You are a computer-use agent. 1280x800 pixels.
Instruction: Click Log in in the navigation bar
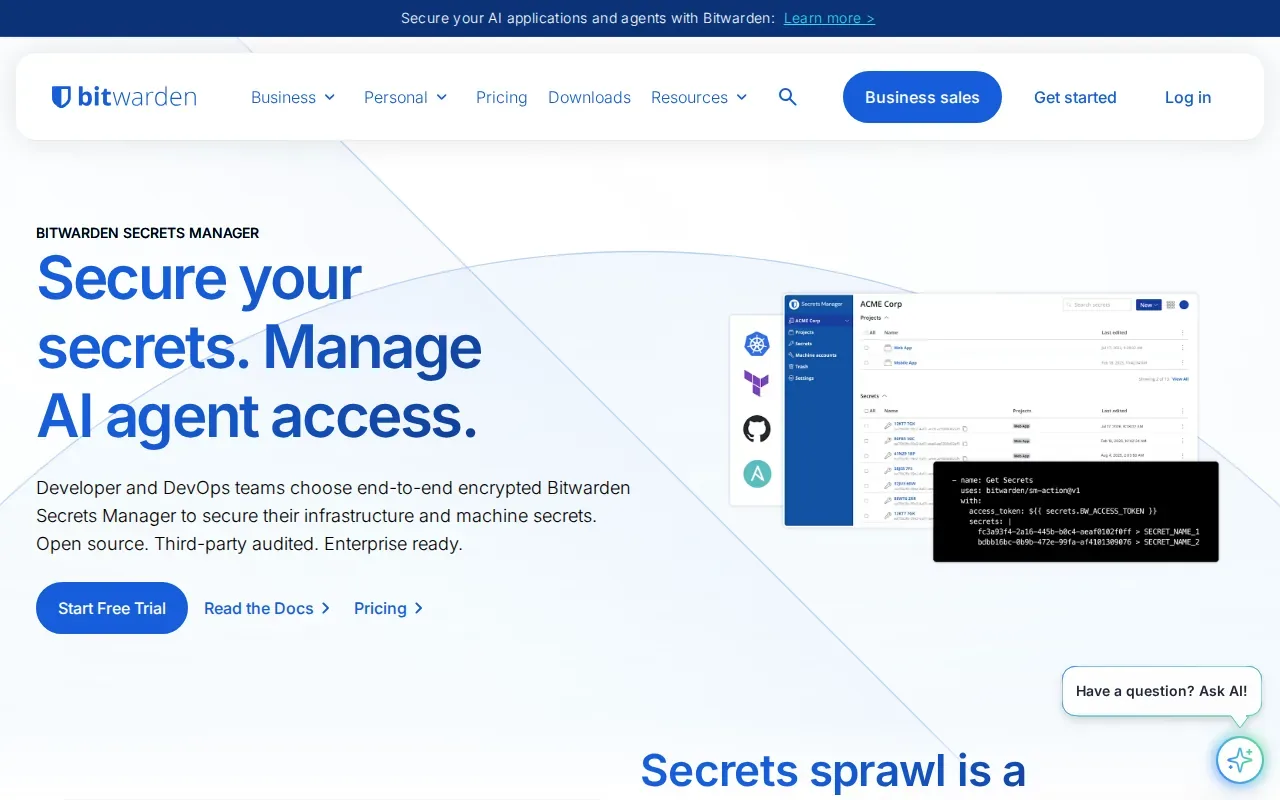pos(1188,97)
